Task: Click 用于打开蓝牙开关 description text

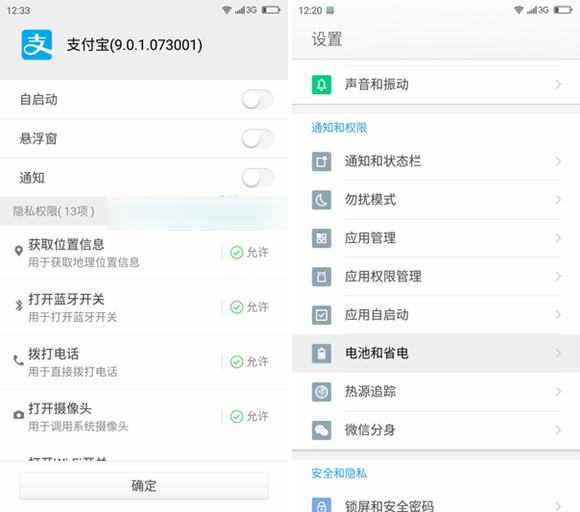Action: click(x=73, y=317)
